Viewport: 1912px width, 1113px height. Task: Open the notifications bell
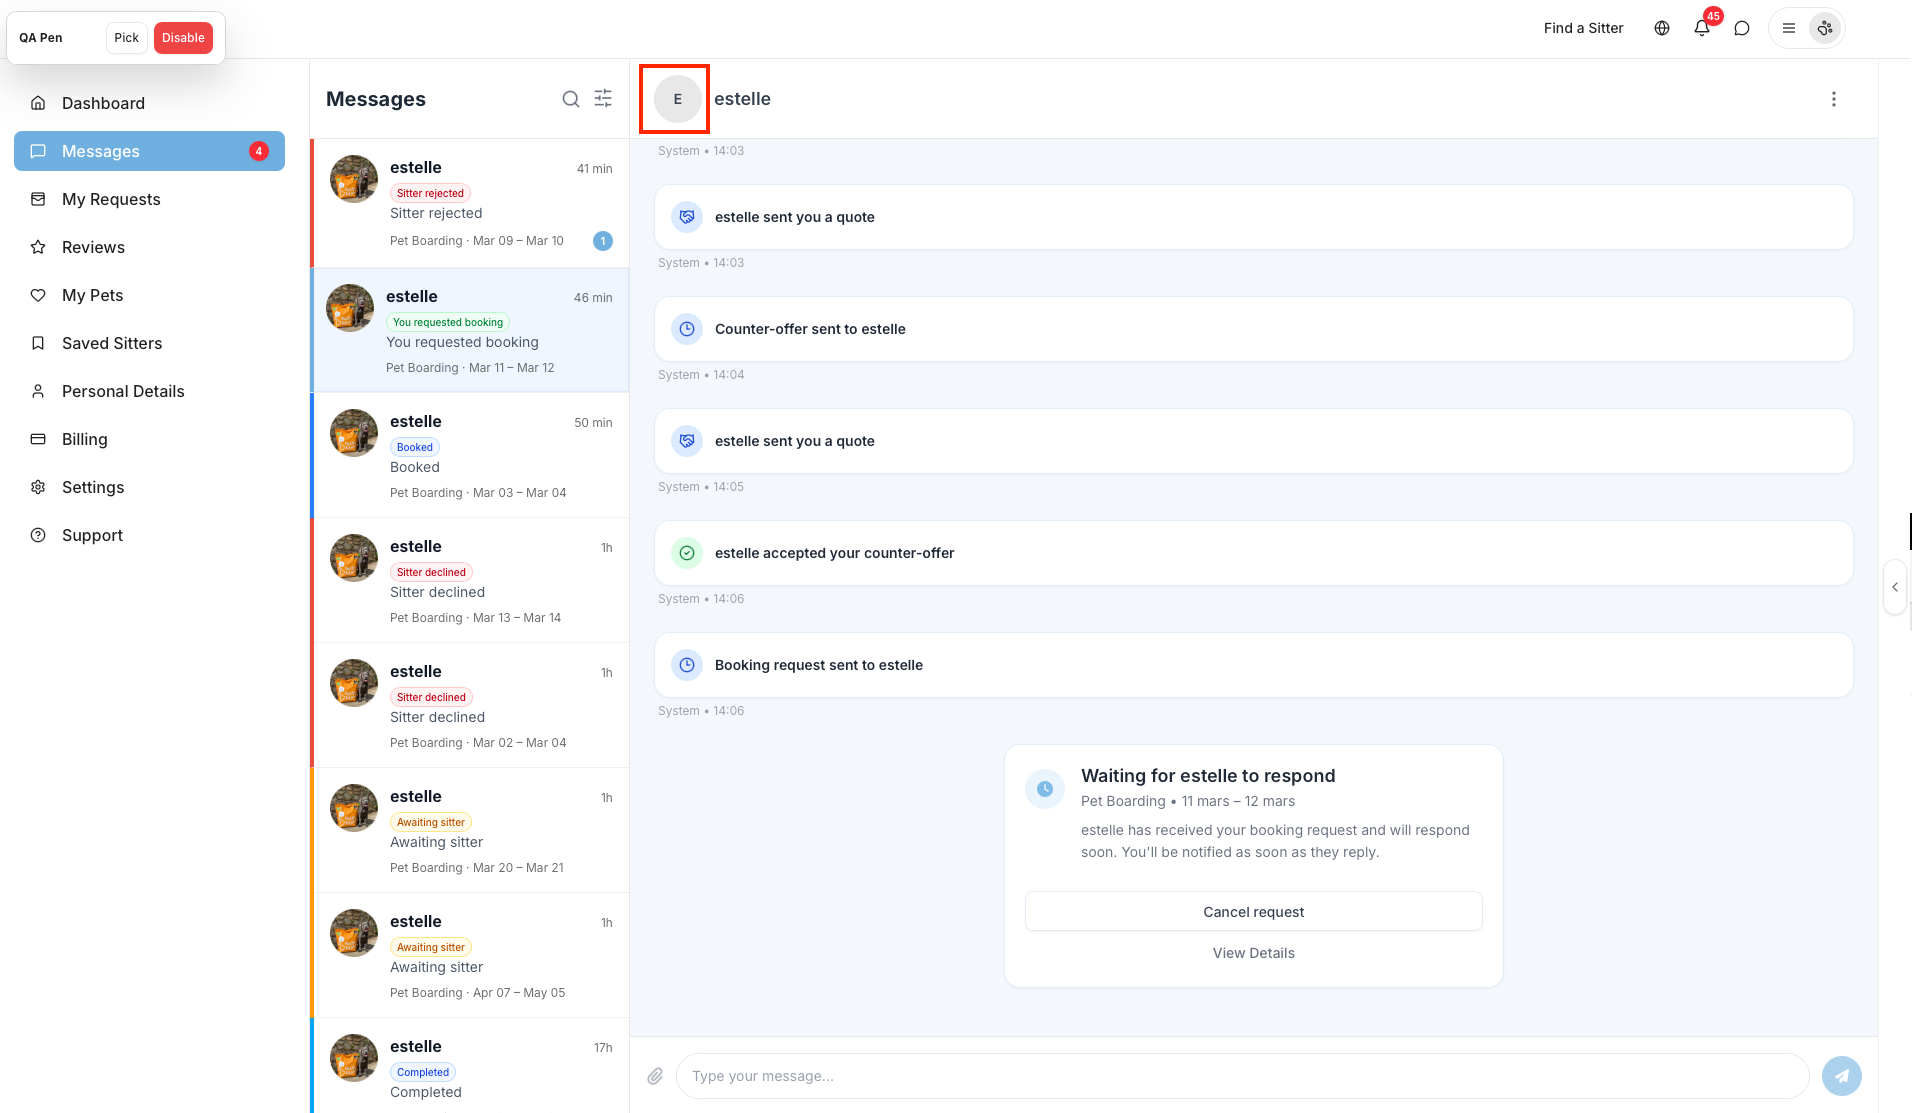point(1701,28)
